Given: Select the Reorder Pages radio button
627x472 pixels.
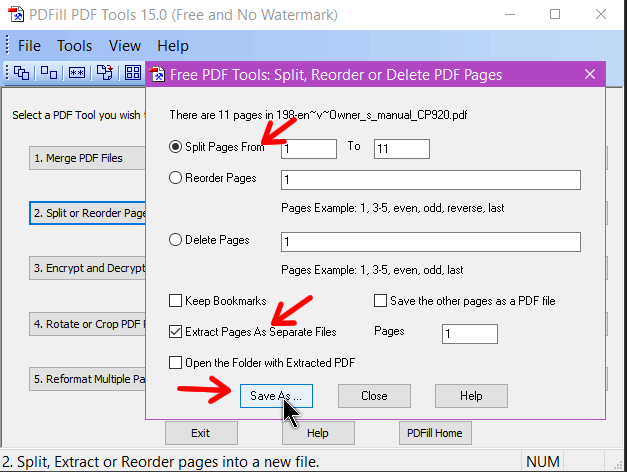Looking at the screenshot, I should [175, 178].
